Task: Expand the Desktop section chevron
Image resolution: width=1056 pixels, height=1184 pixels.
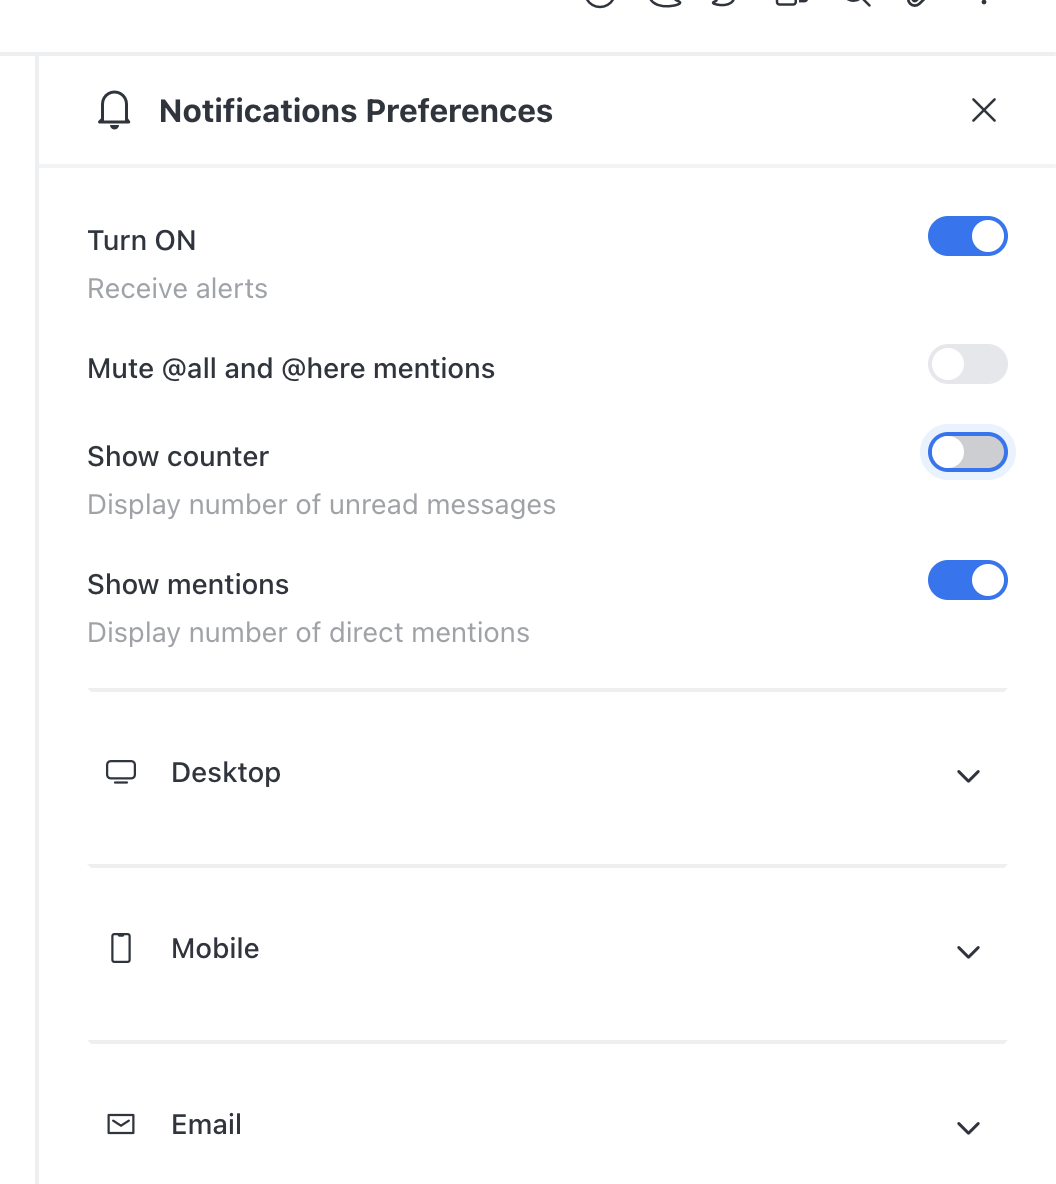Action: coord(968,775)
